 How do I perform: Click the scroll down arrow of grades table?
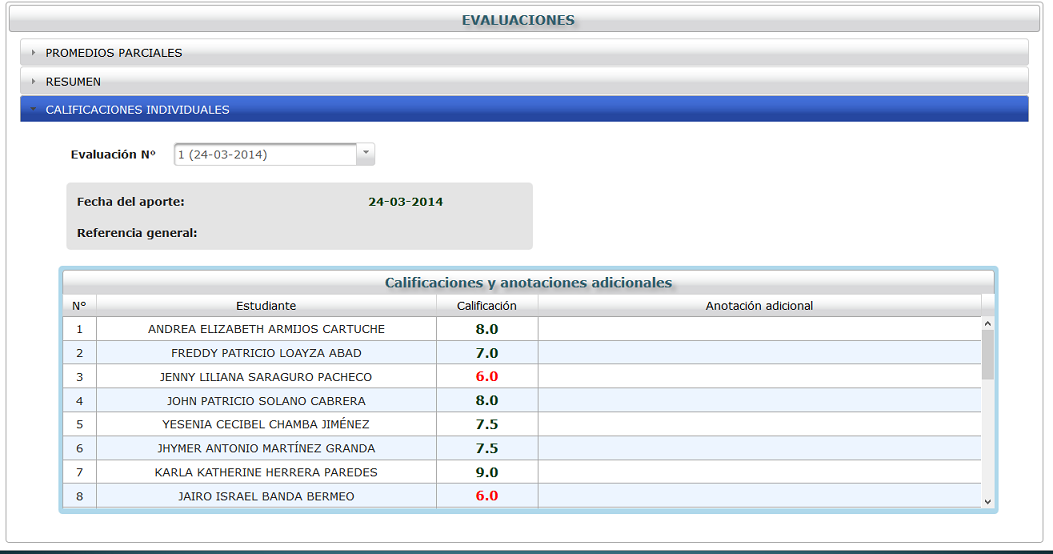click(987, 501)
